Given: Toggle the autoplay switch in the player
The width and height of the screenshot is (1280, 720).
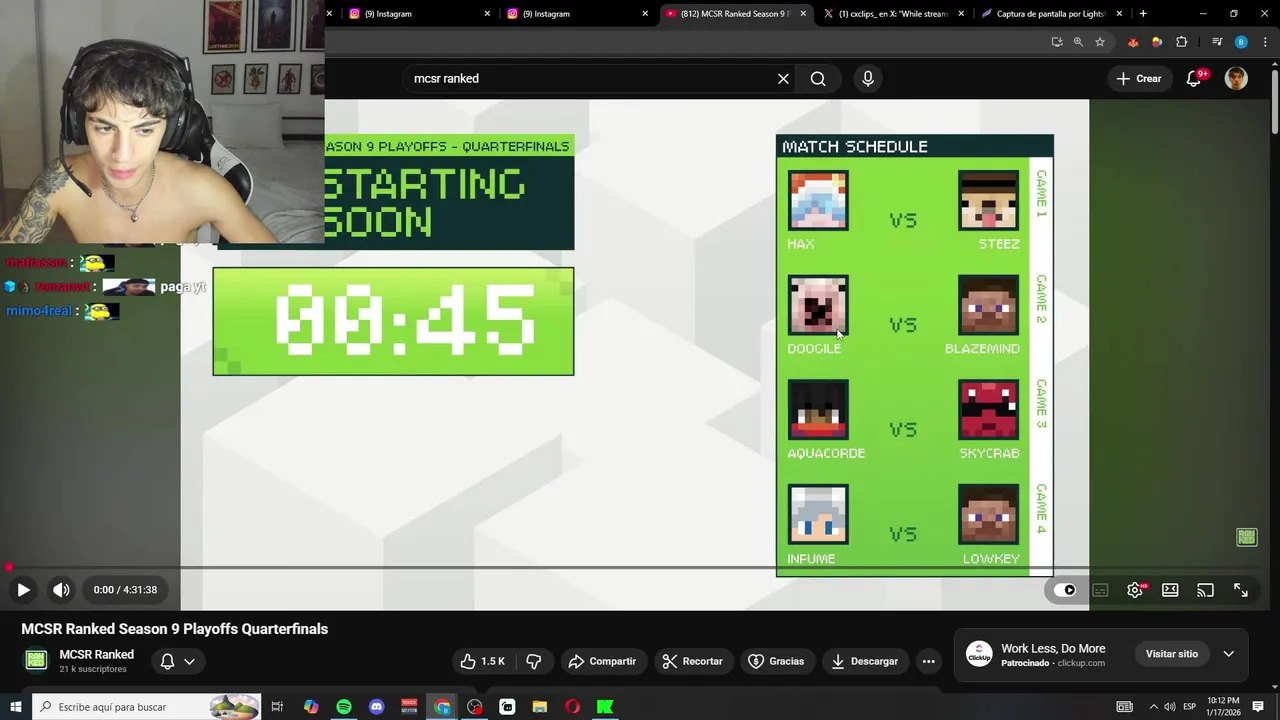Looking at the screenshot, I should click(1065, 590).
